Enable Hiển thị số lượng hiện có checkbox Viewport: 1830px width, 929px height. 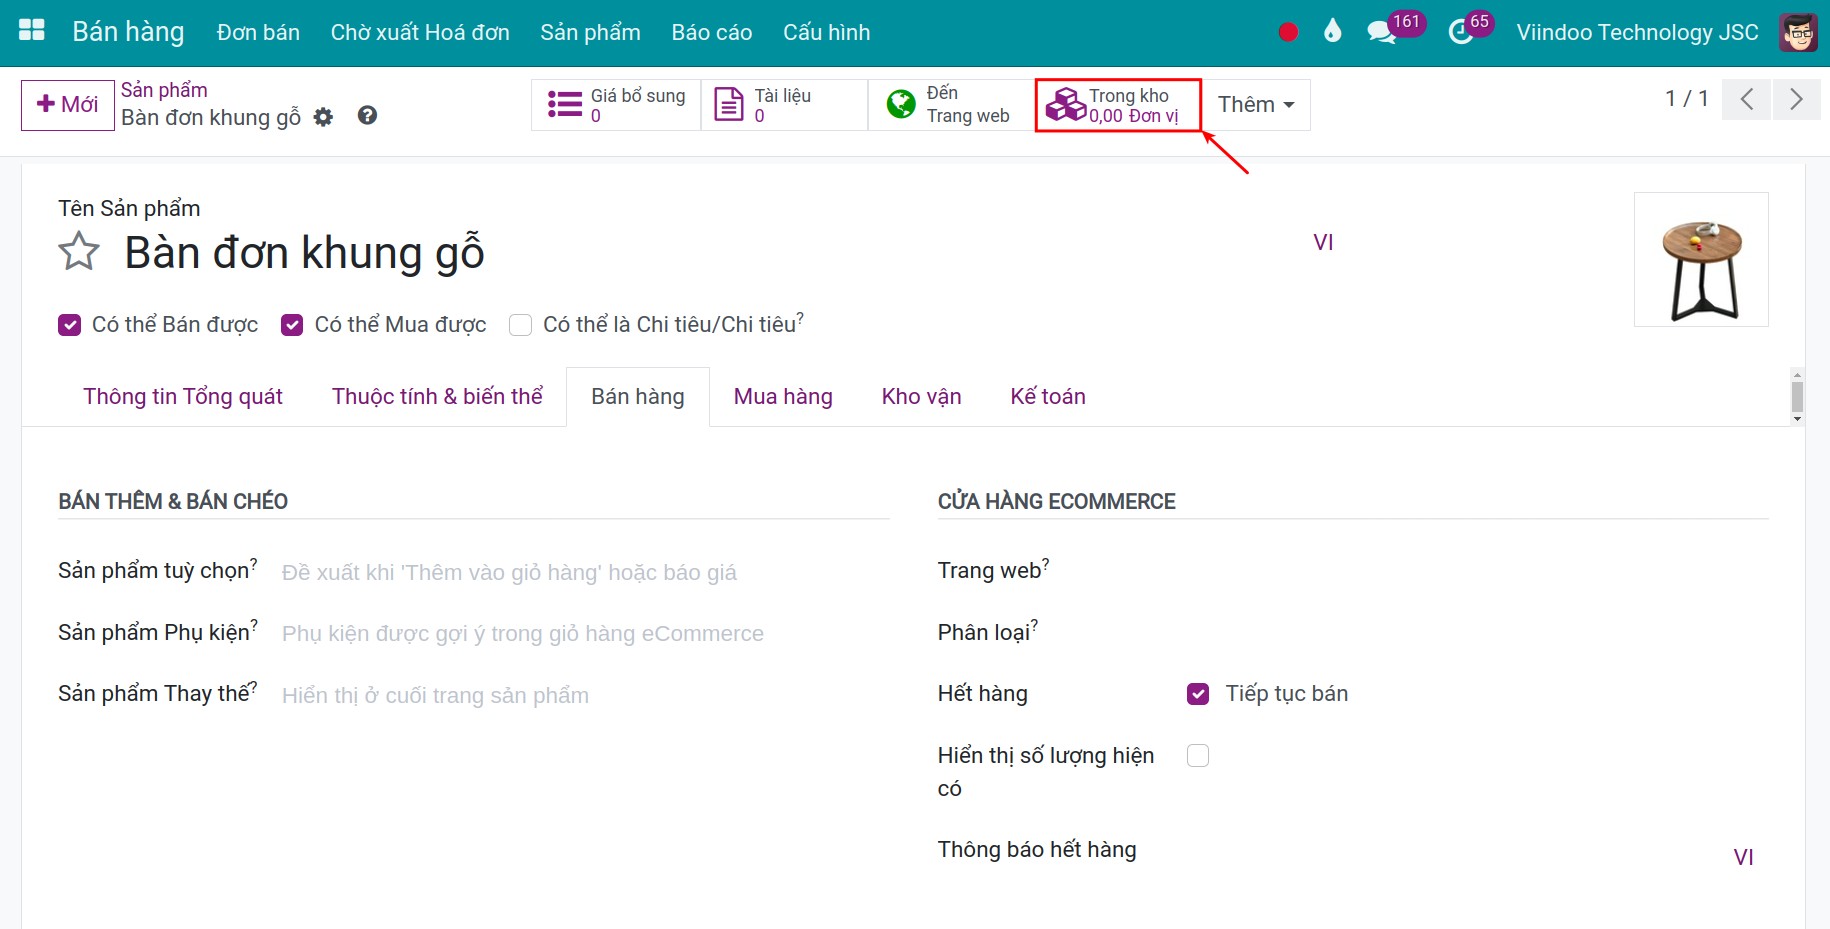coord(1198,756)
